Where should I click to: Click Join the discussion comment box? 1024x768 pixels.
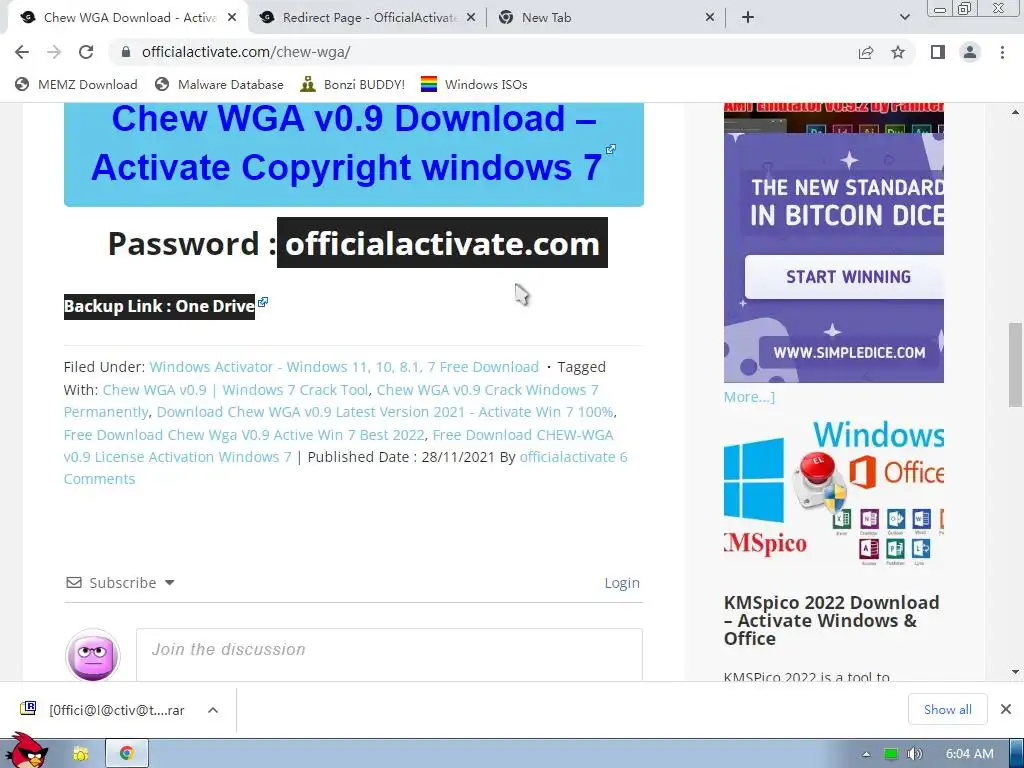tap(389, 654)
